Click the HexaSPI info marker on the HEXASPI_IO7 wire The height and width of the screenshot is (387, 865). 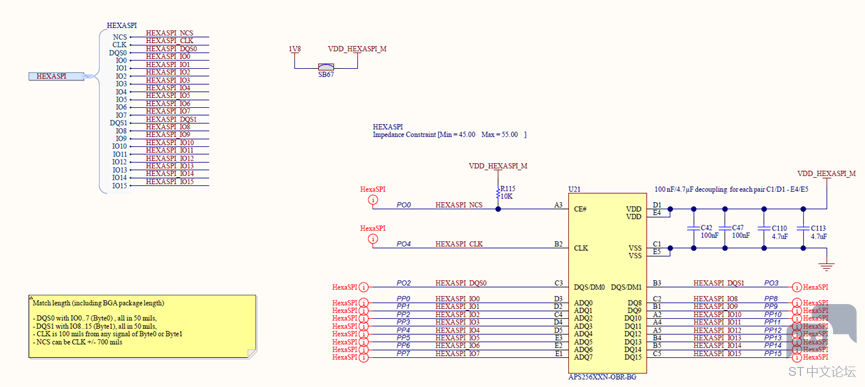pos(364,358)
